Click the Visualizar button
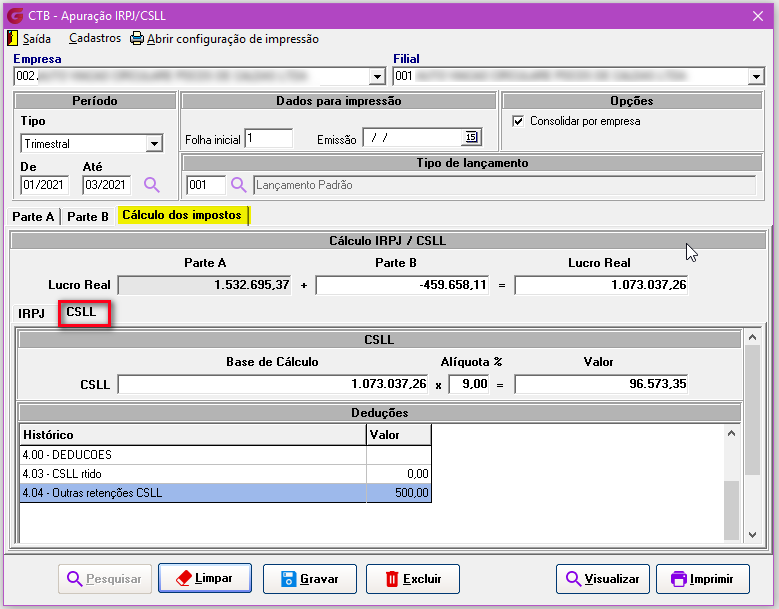This screenshot has height=609, width=779. 603,579
